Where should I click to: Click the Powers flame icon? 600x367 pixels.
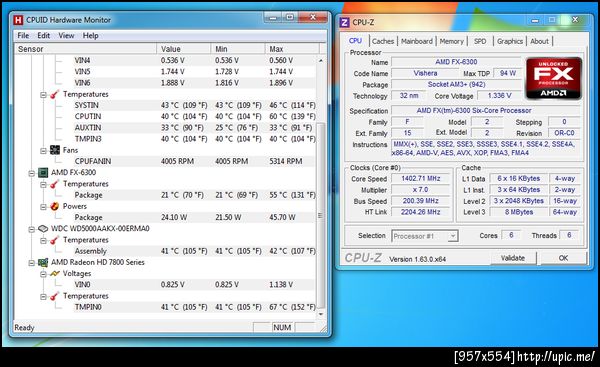55,206
